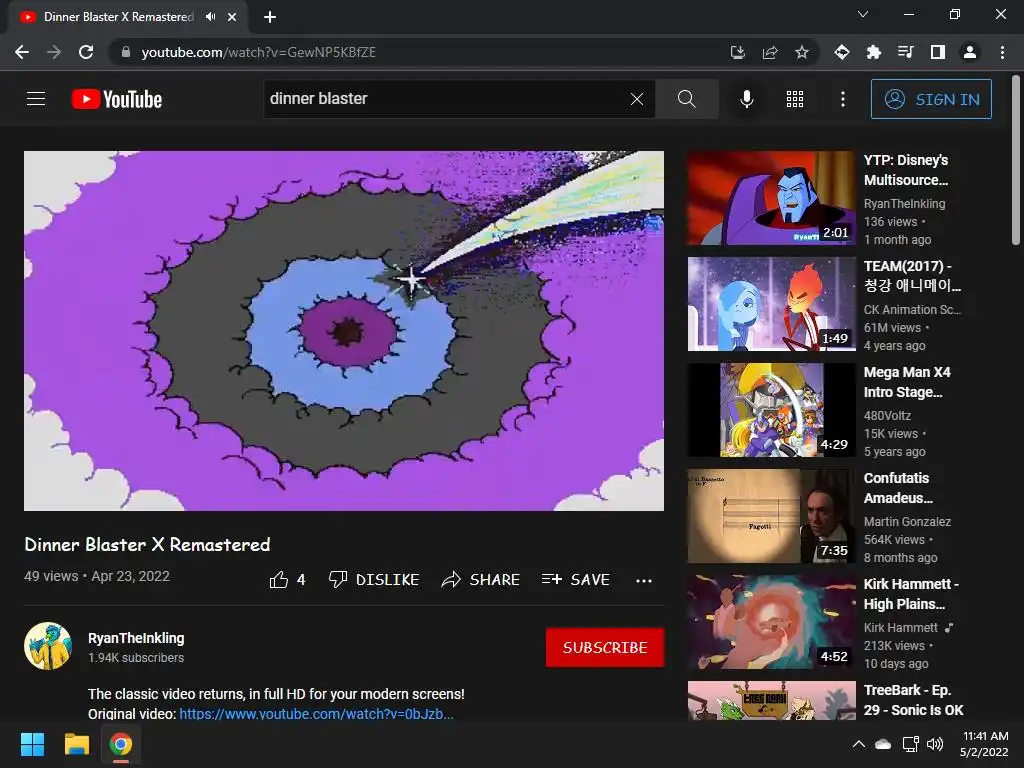The image size is (1024, 768).
Task: Open OneDrive cloud tray icon
Action: tap(883, 744)
